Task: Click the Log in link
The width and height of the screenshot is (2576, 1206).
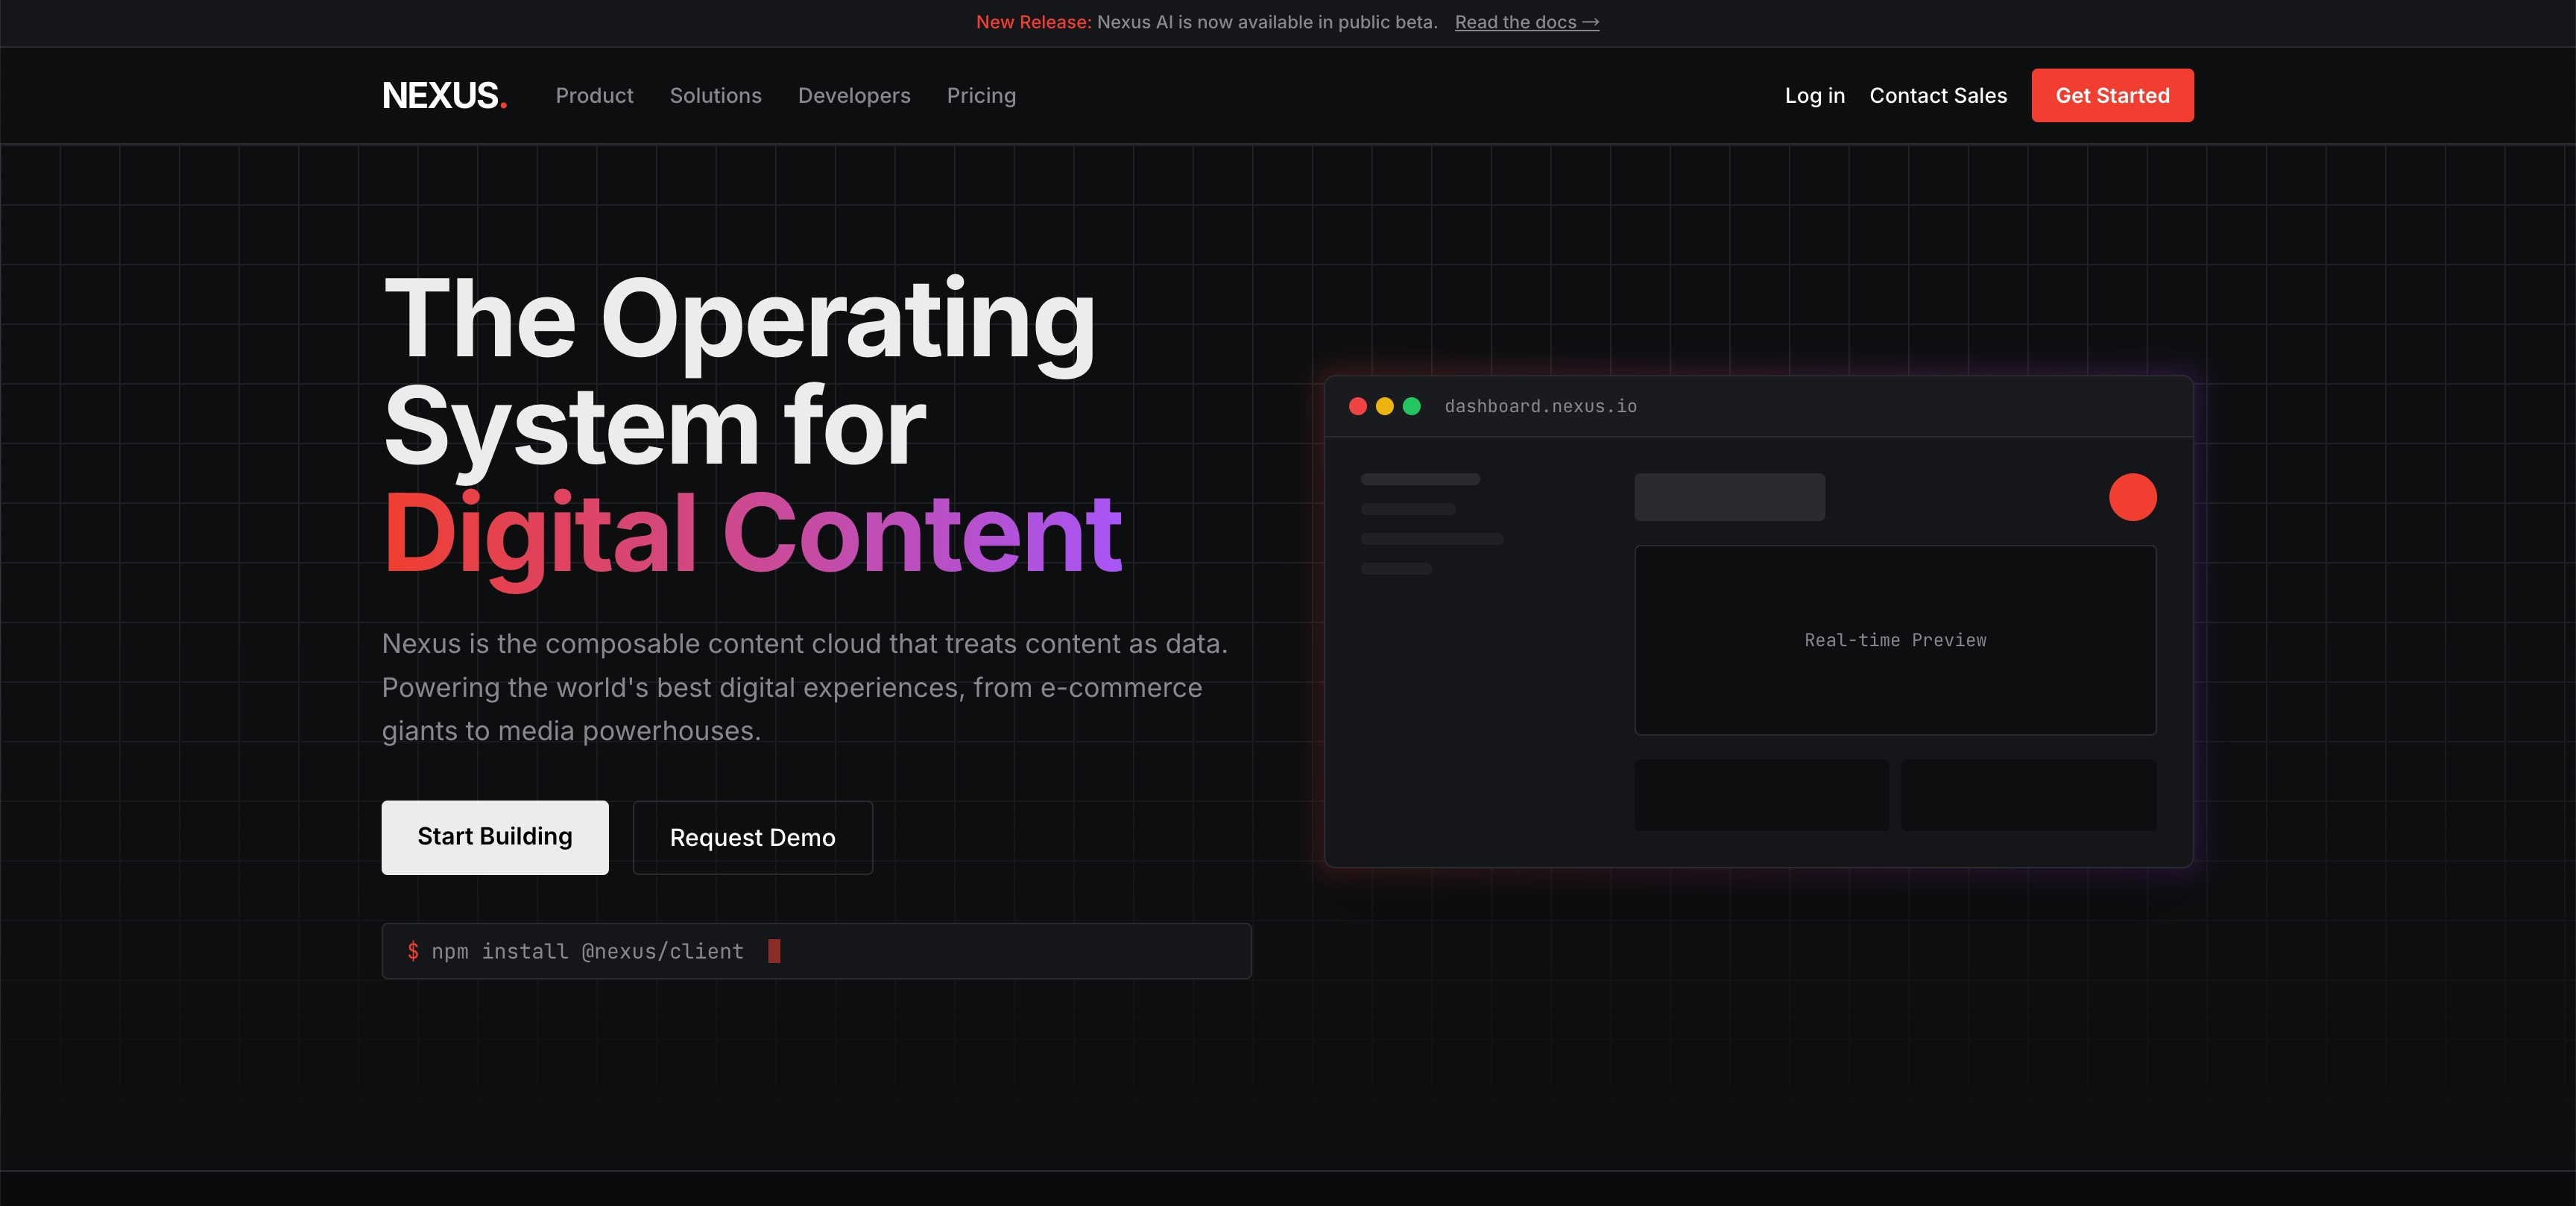Action: point(1815,95)
